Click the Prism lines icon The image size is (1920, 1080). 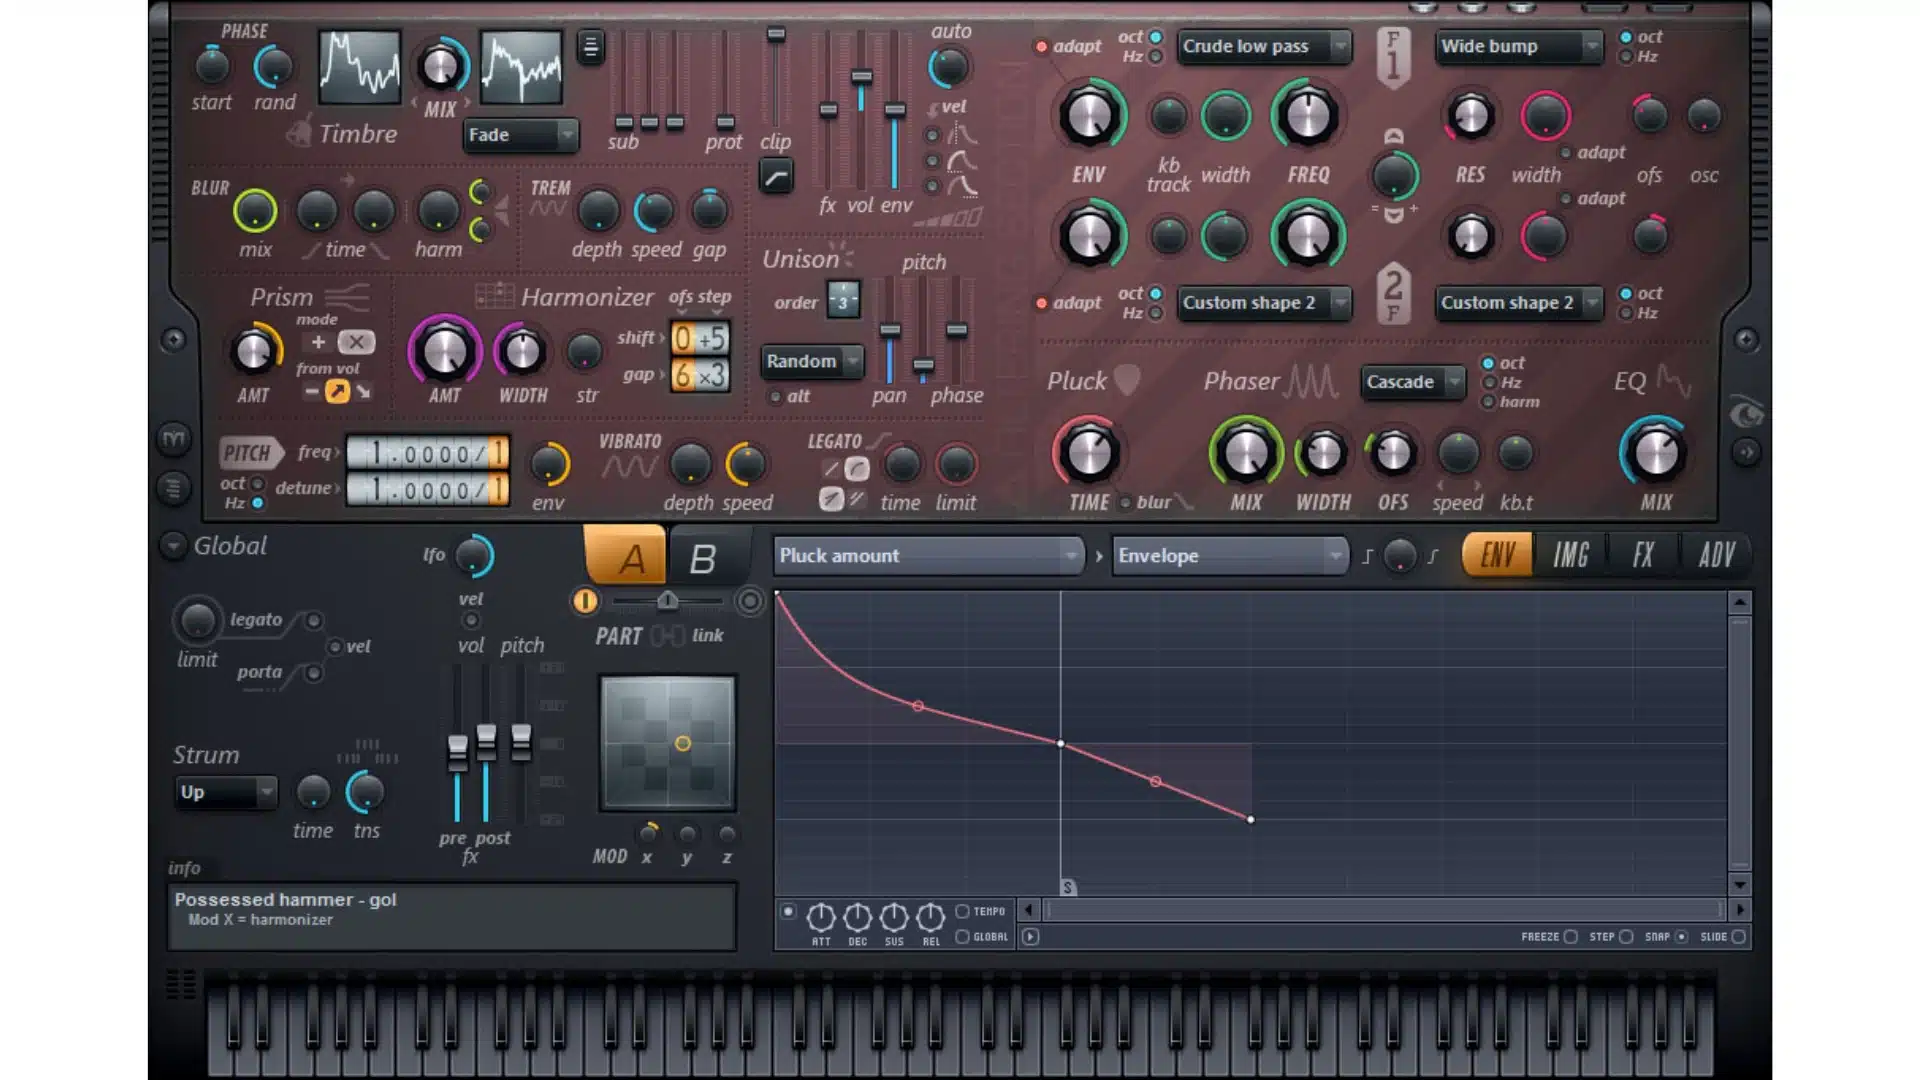click(x=346, y=297)
